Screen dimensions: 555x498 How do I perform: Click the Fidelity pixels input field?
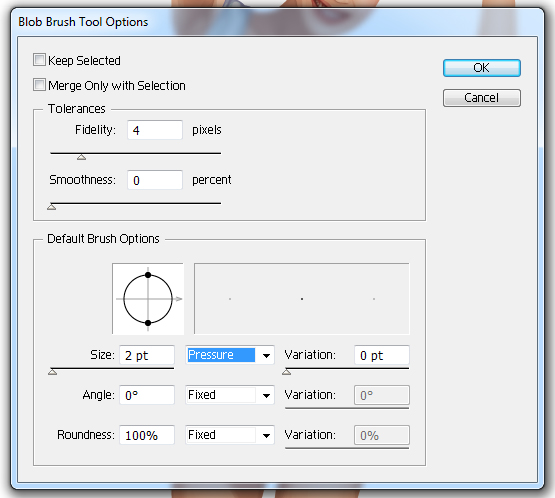(155, 130)
